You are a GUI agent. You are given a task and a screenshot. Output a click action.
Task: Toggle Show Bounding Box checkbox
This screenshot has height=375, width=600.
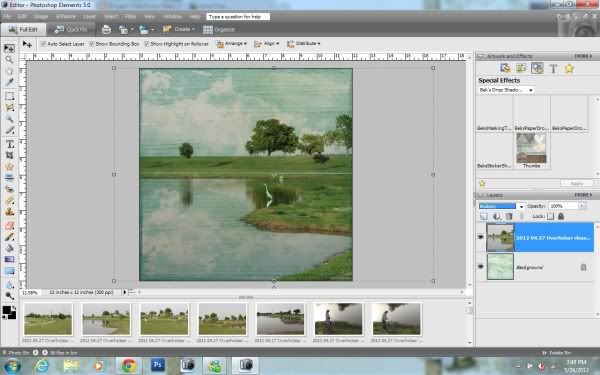(91, 44)
